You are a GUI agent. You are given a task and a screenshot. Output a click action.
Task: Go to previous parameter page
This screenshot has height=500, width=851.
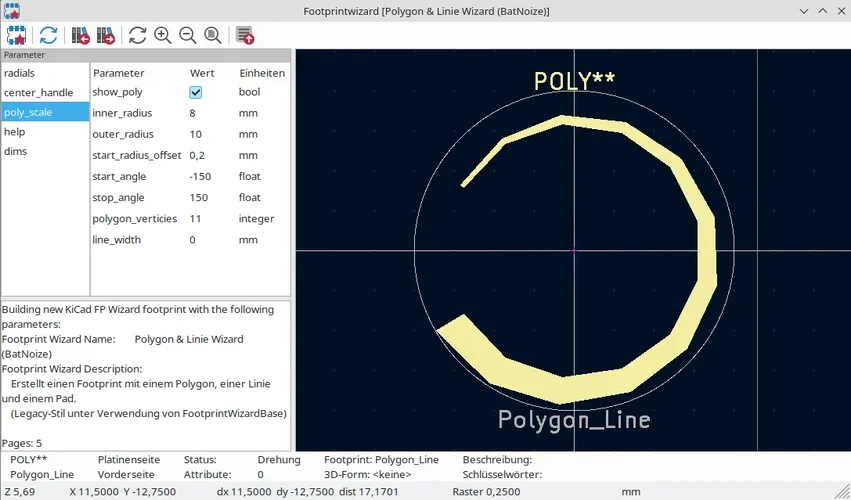pos(81,35)
